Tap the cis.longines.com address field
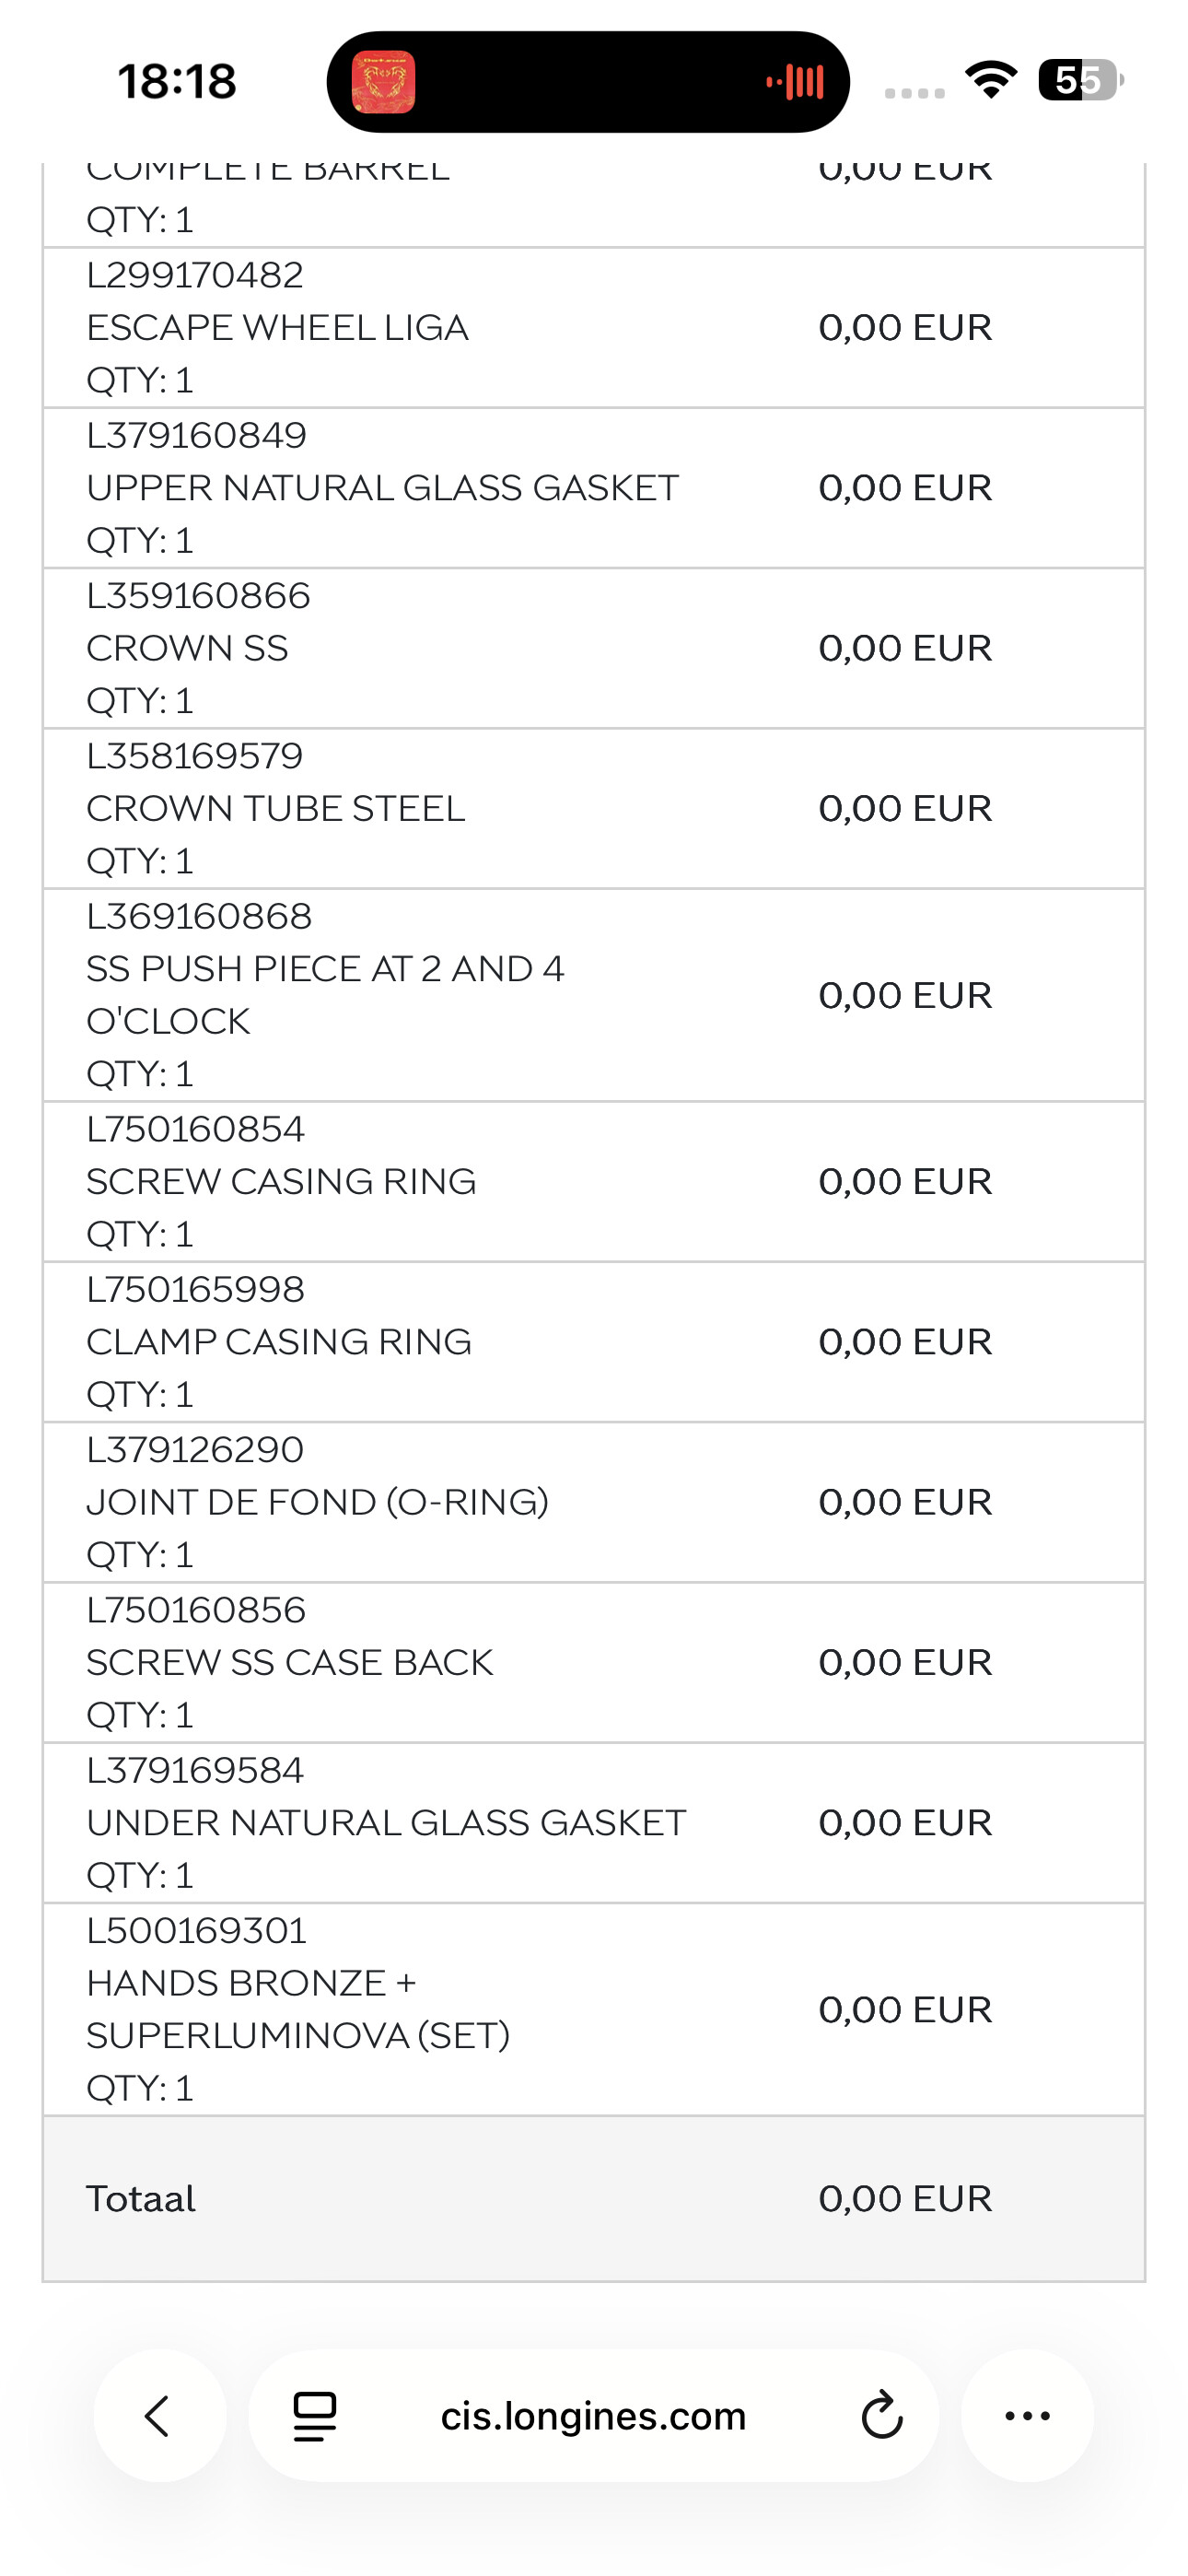 (593, 2416)
